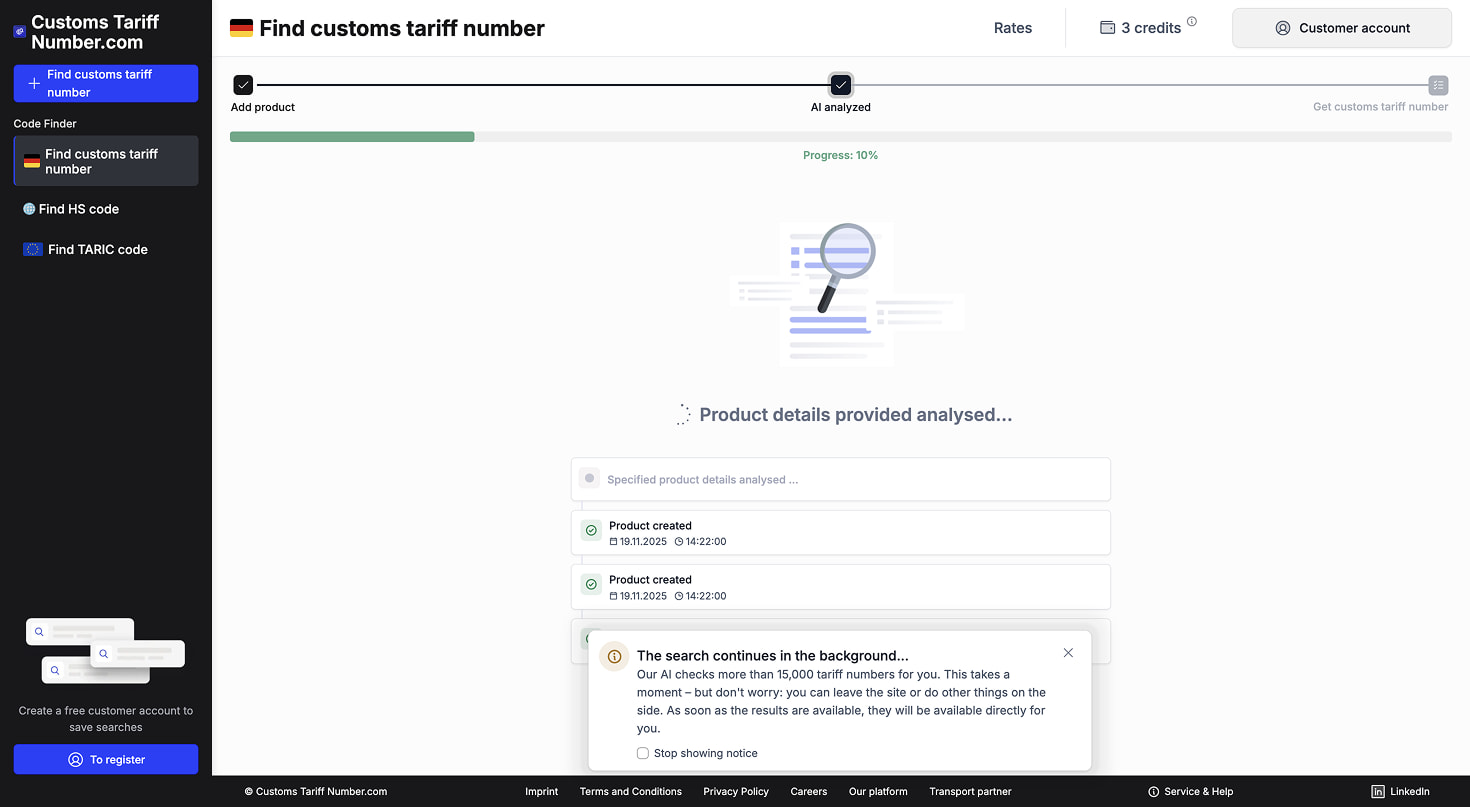Click the blue Find customs tariff number button
The width and height of the screenshot is (1470, 807).
coord(106,83)
